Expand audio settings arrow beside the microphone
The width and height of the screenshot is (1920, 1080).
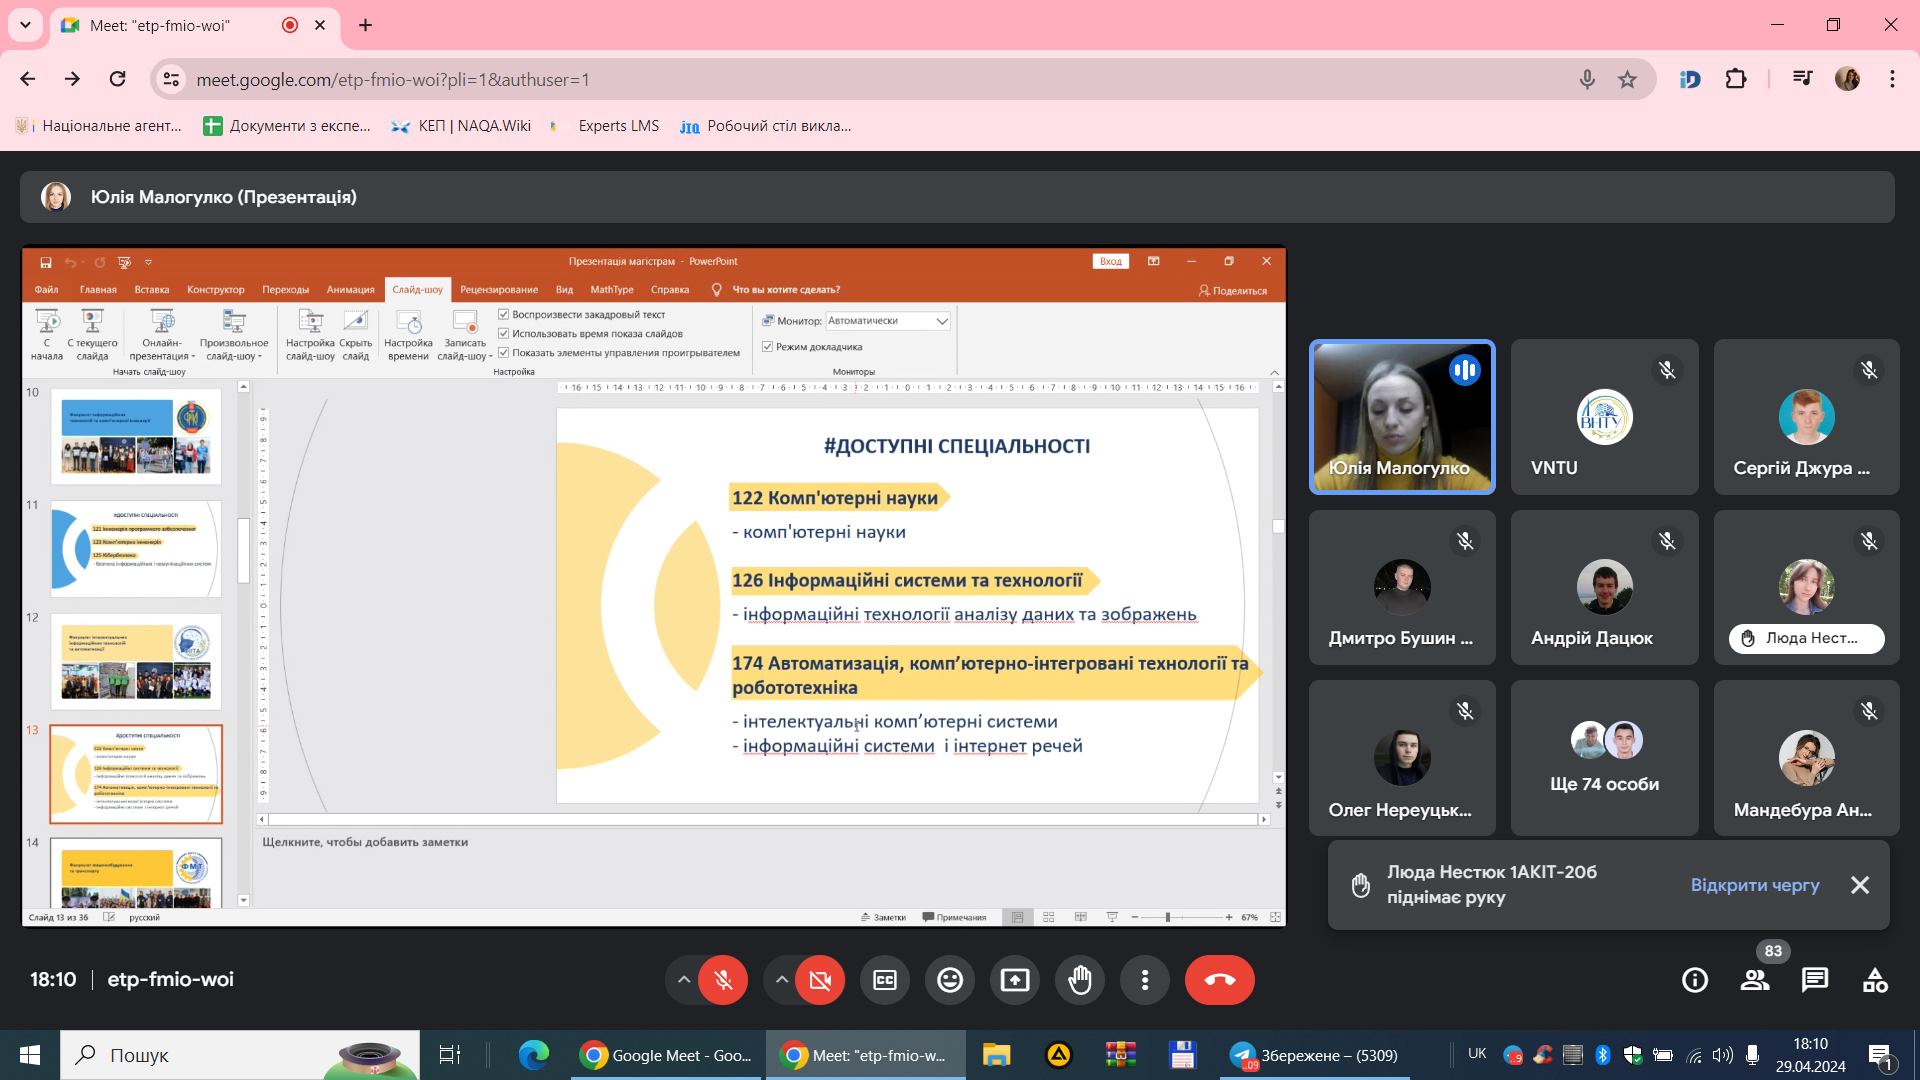point(684,980)
